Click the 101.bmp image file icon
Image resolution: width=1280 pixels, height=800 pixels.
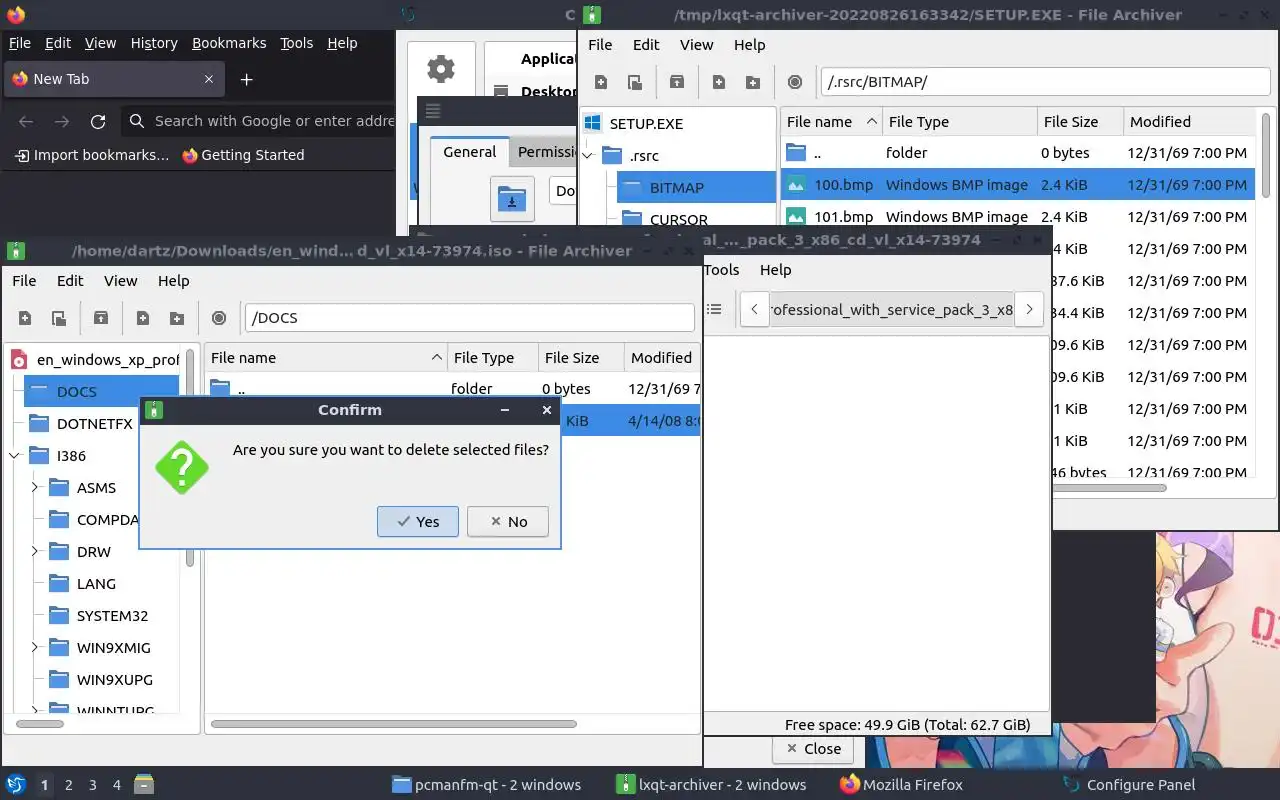click(x=796, y=216)
